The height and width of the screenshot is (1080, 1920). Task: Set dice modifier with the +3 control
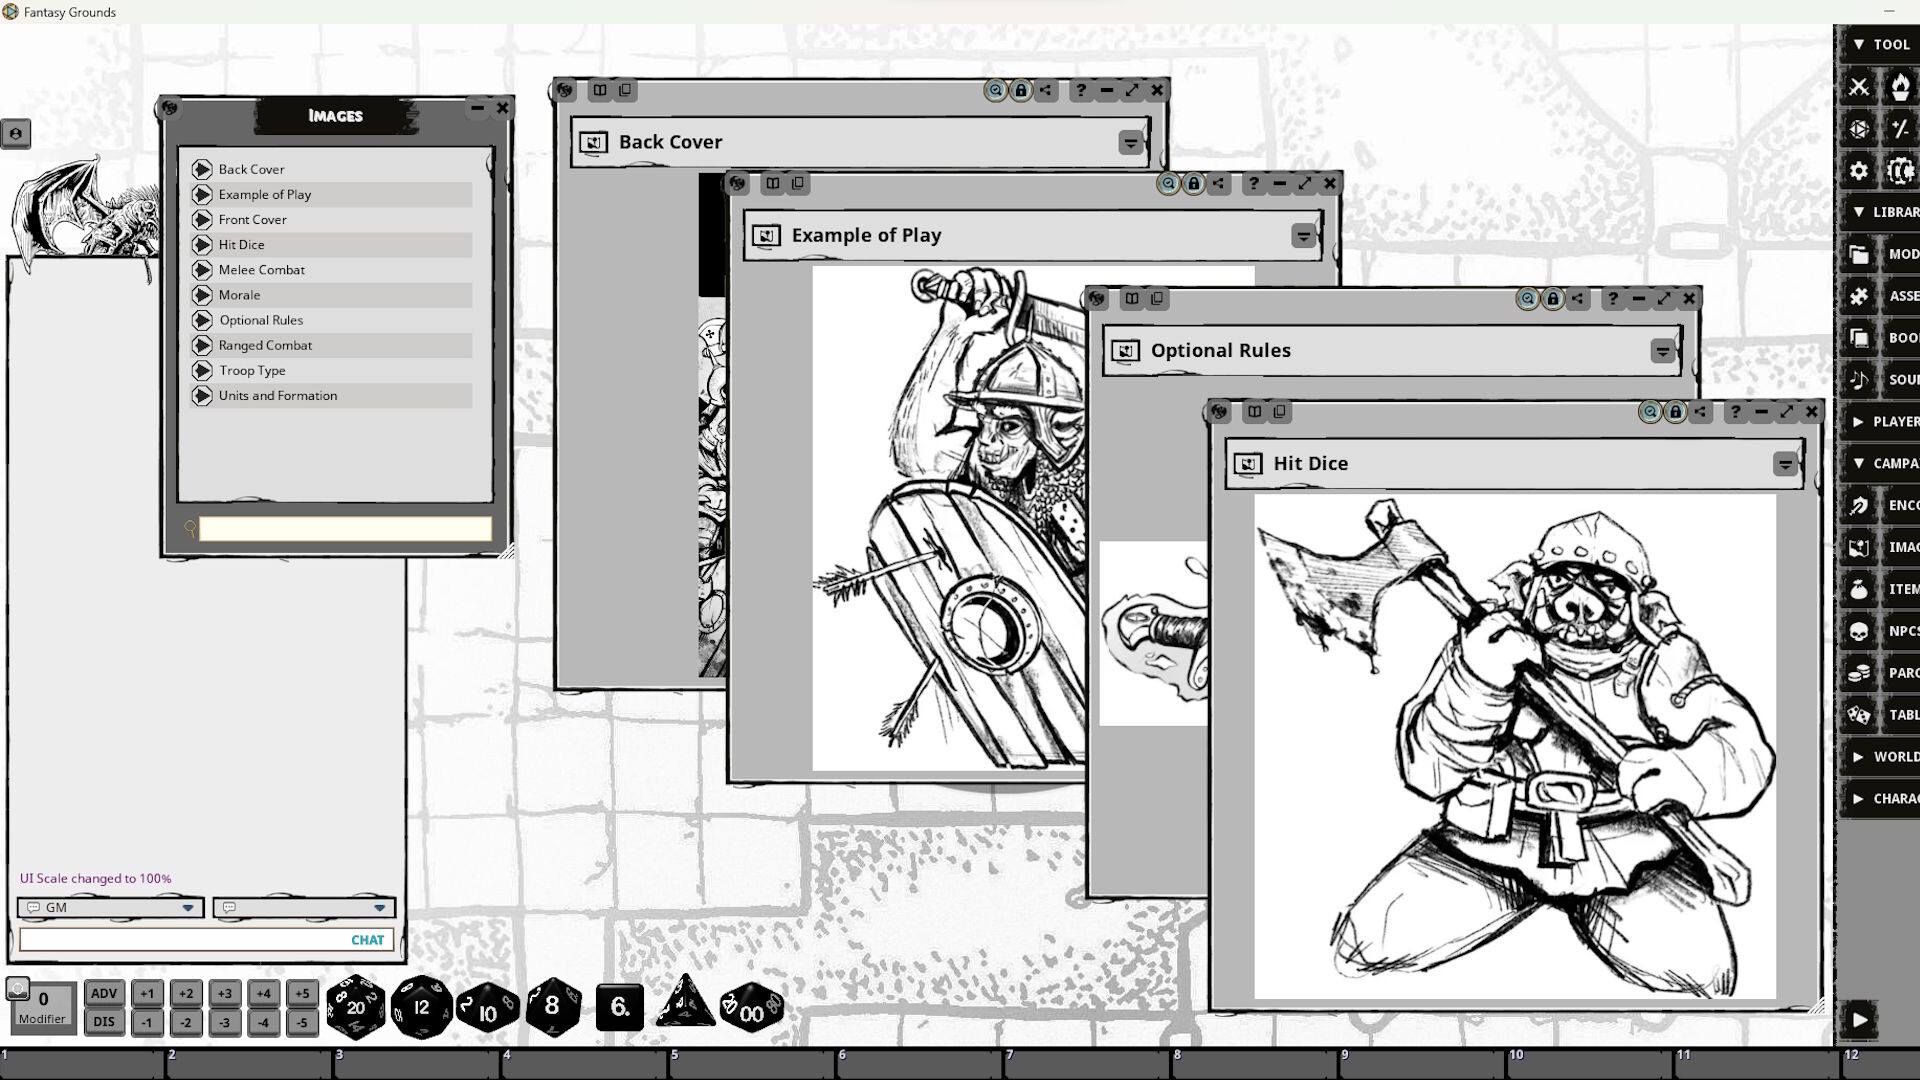(224, 994)
